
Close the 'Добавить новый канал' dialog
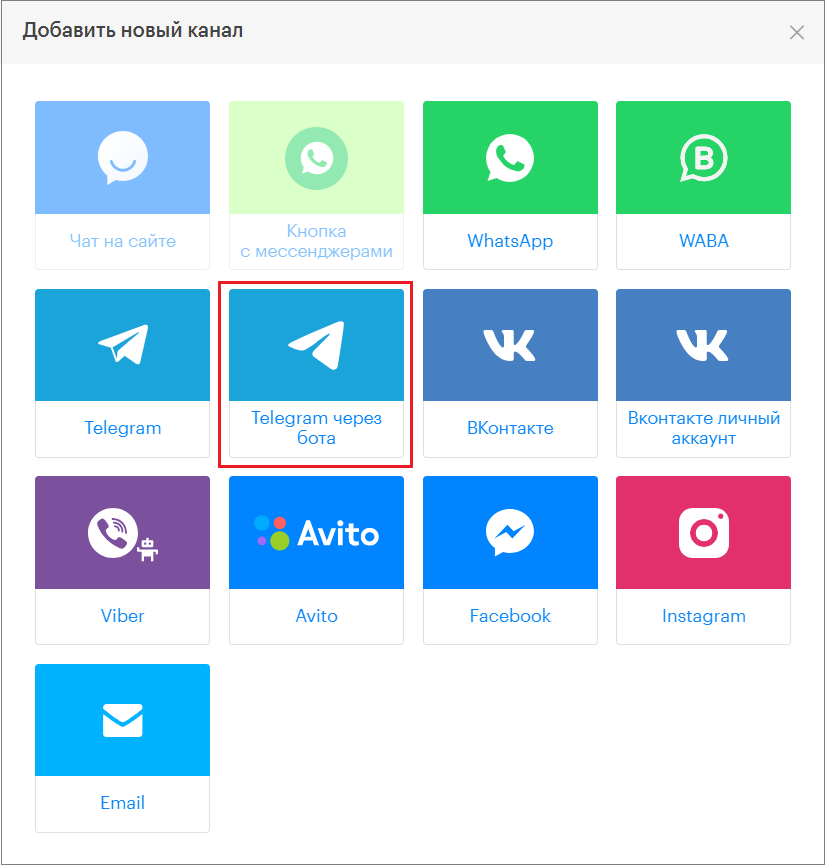[x=796, y=33]
